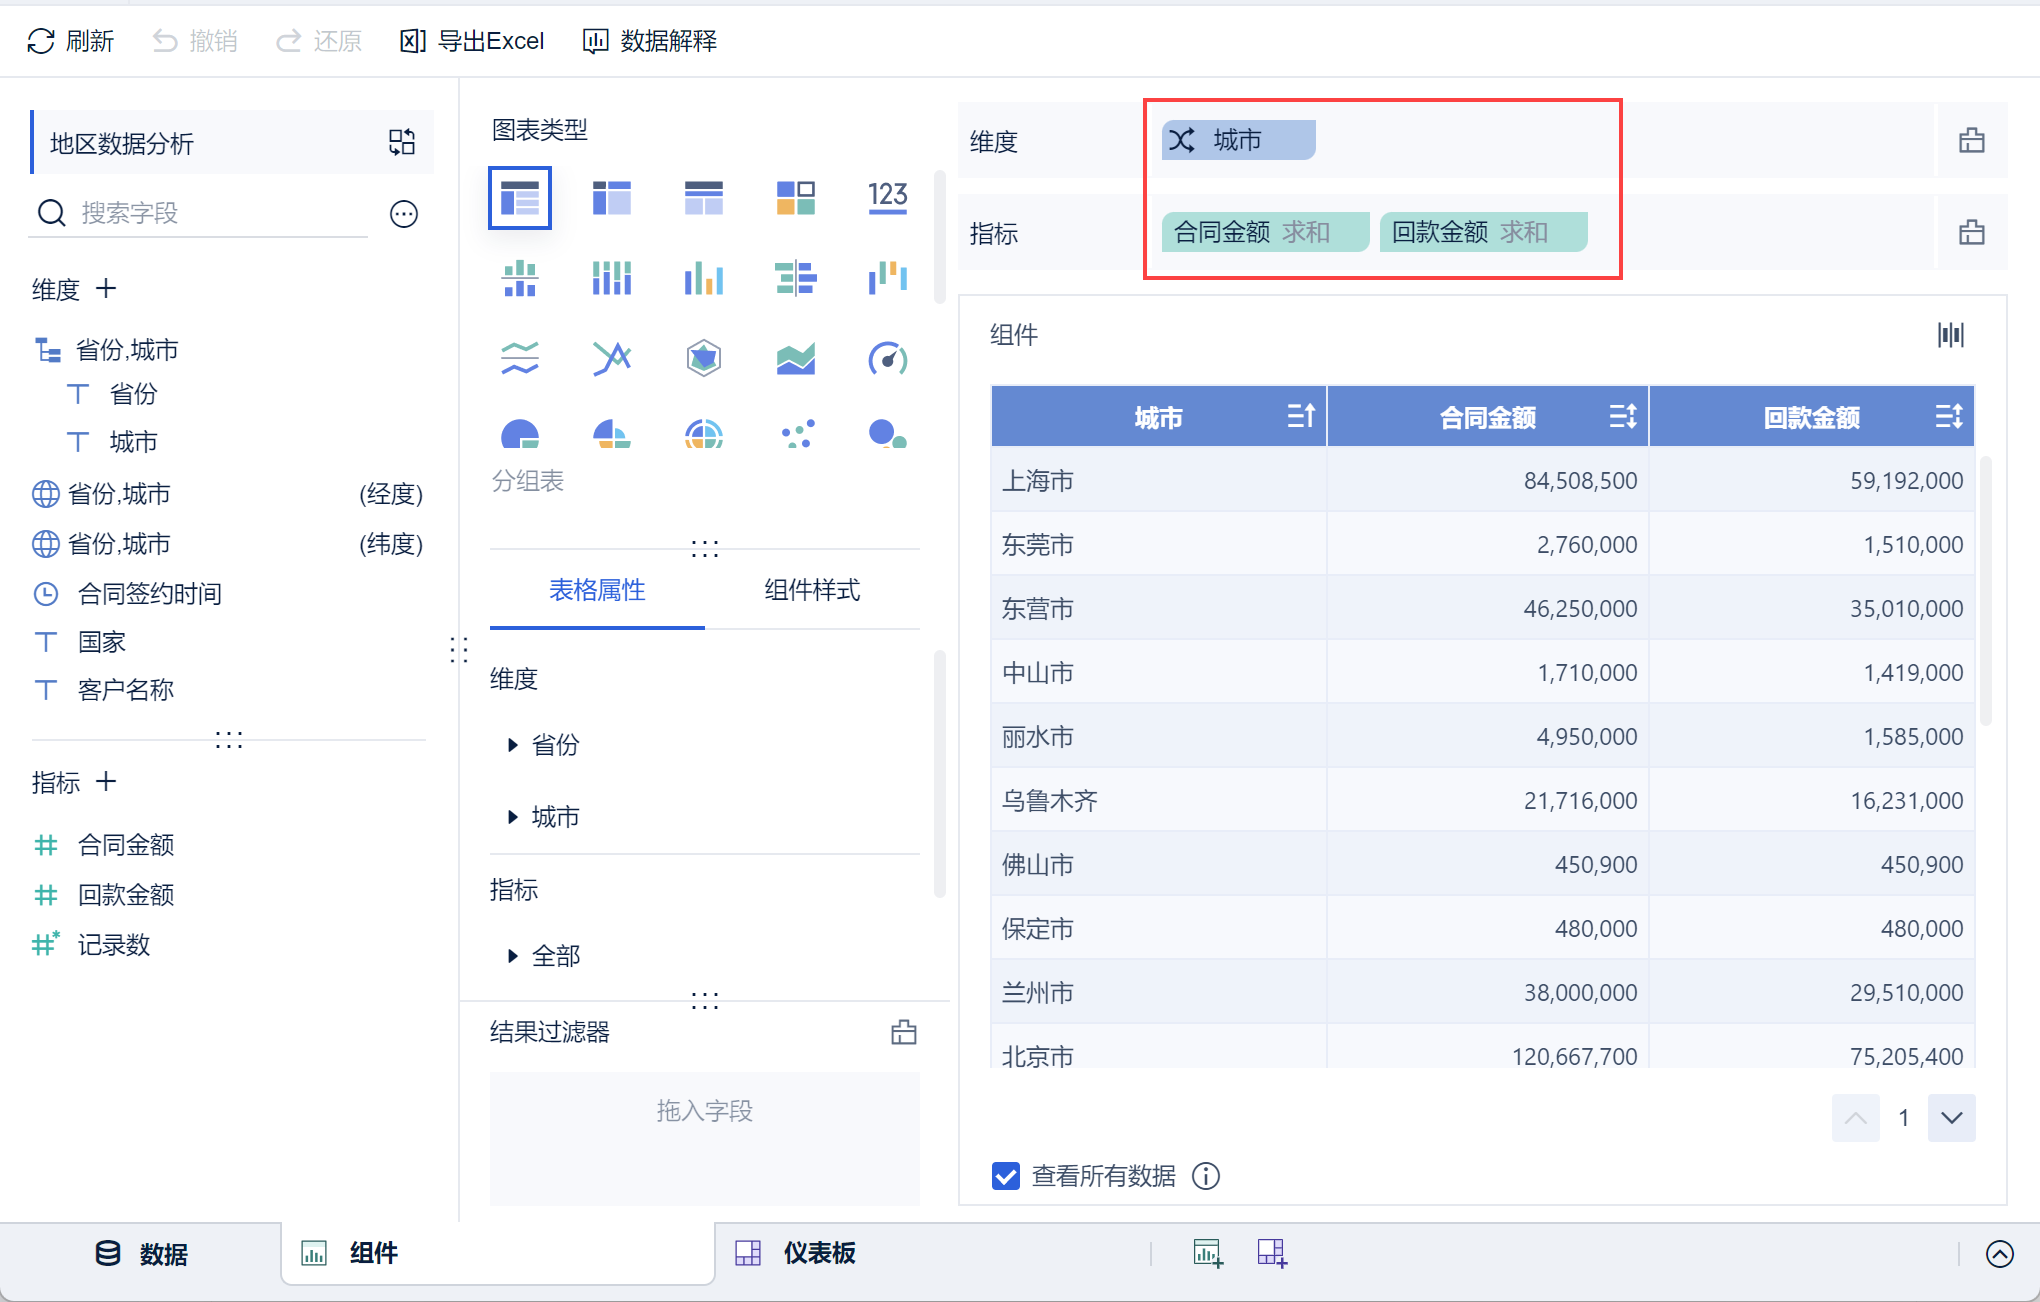
Task: Click 导出Excel button
Action: pyautogui.click(x=473, y=41)
